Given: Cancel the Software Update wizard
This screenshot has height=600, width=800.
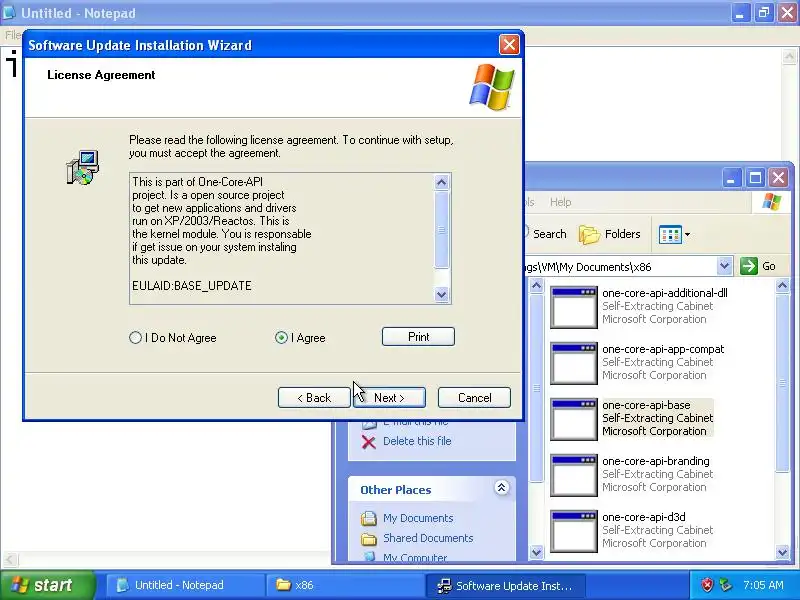Looking at the screenshot, I should pos(474,397).
